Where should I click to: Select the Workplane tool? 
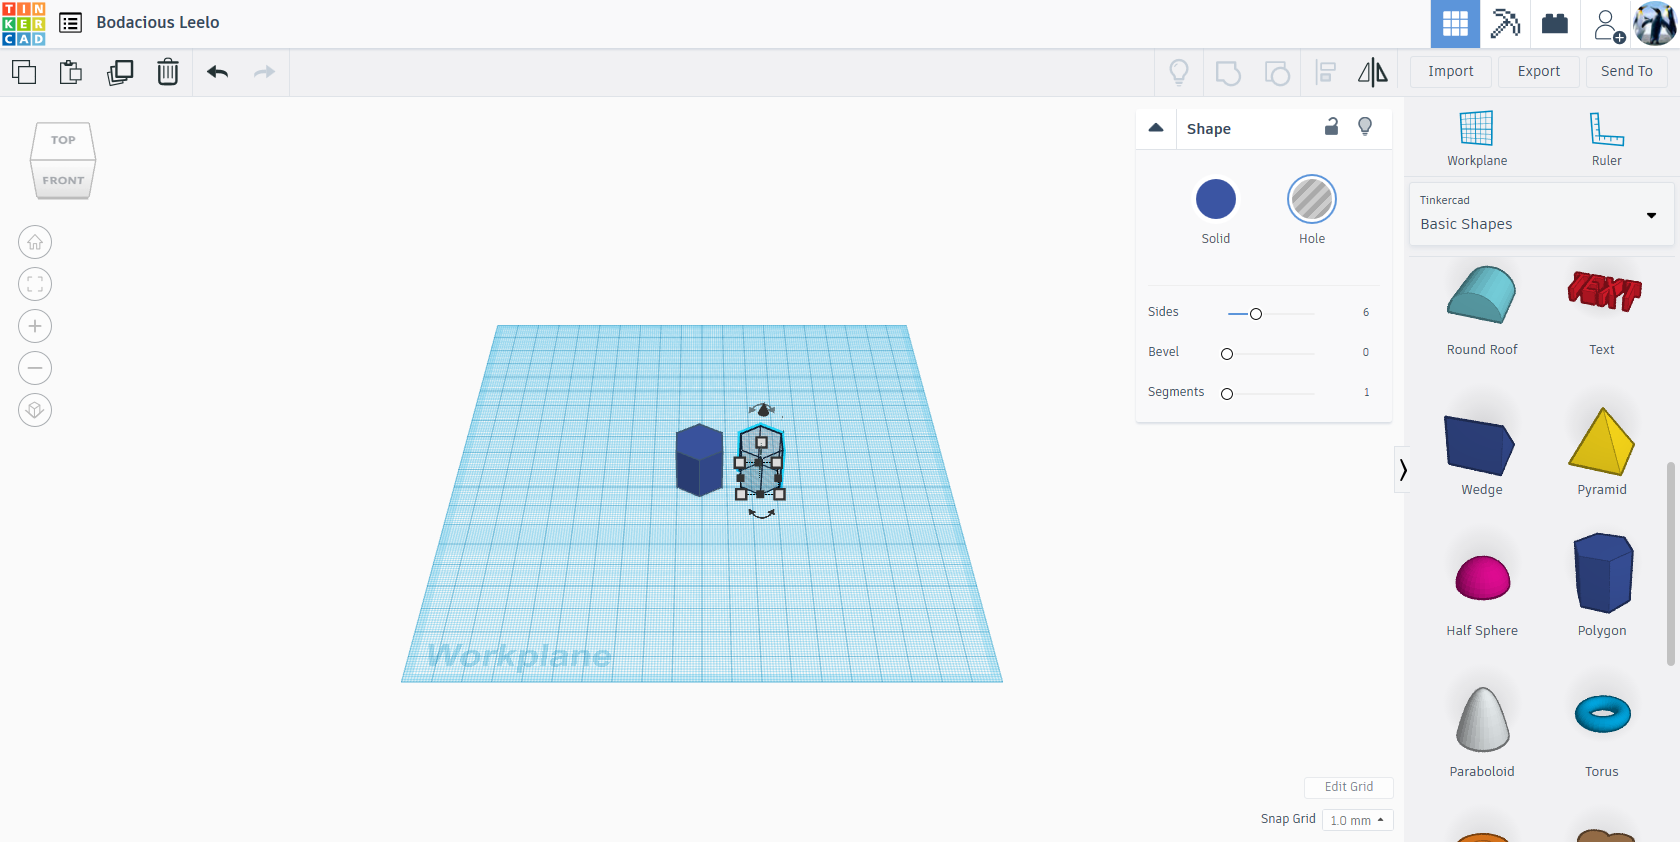point(1477,139)
